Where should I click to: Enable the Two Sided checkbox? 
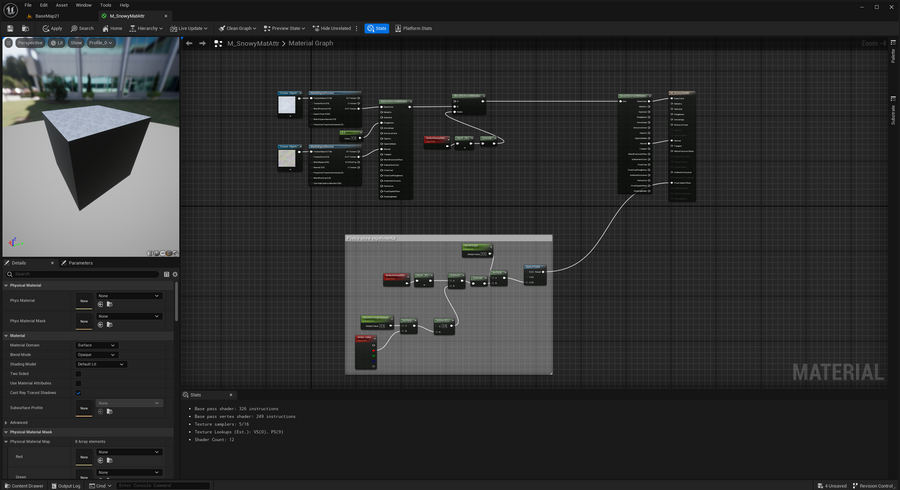tap(79, 374)
